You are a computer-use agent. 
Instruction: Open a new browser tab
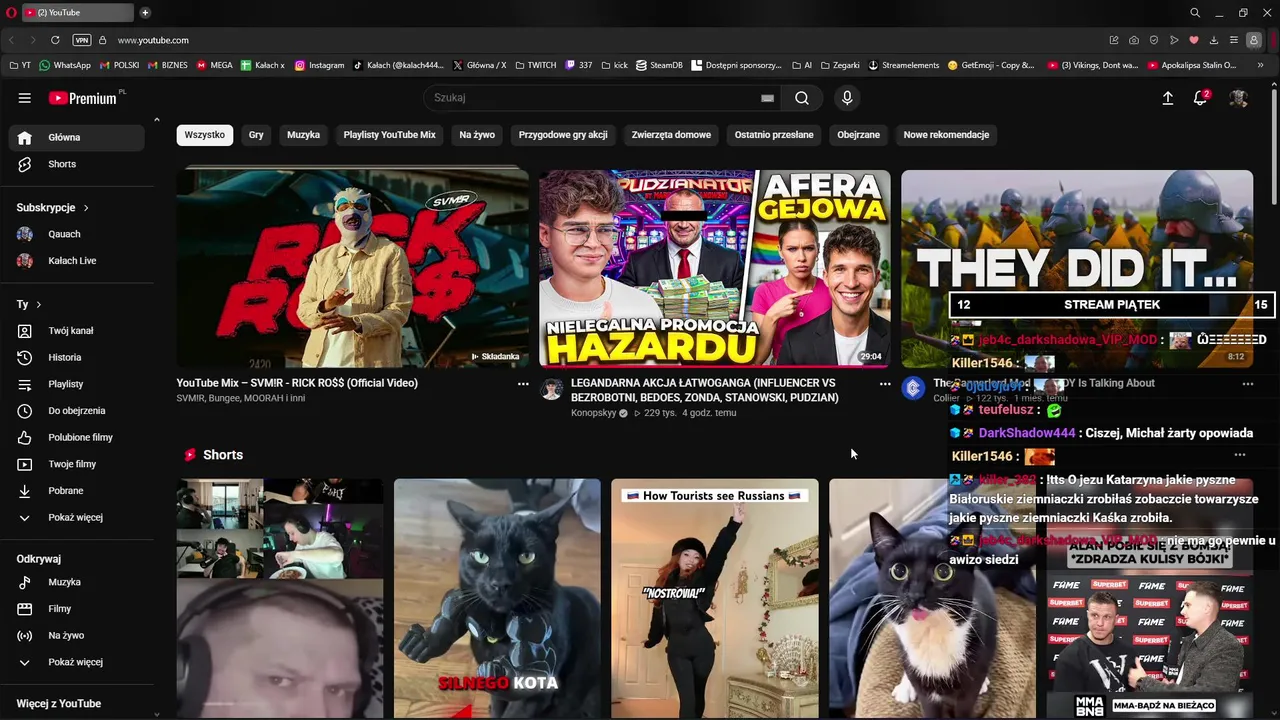(145, 13)
